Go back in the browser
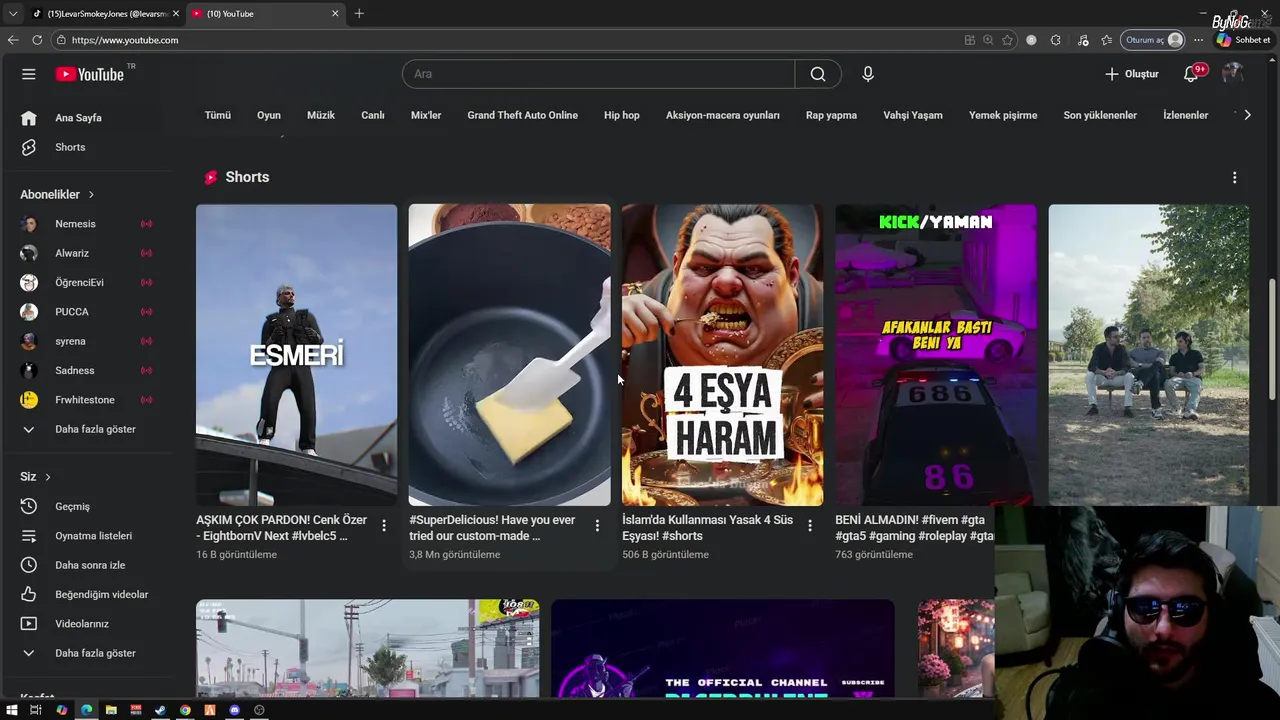The width and height of the screenshot is (1280, 720). coord(13,40)
